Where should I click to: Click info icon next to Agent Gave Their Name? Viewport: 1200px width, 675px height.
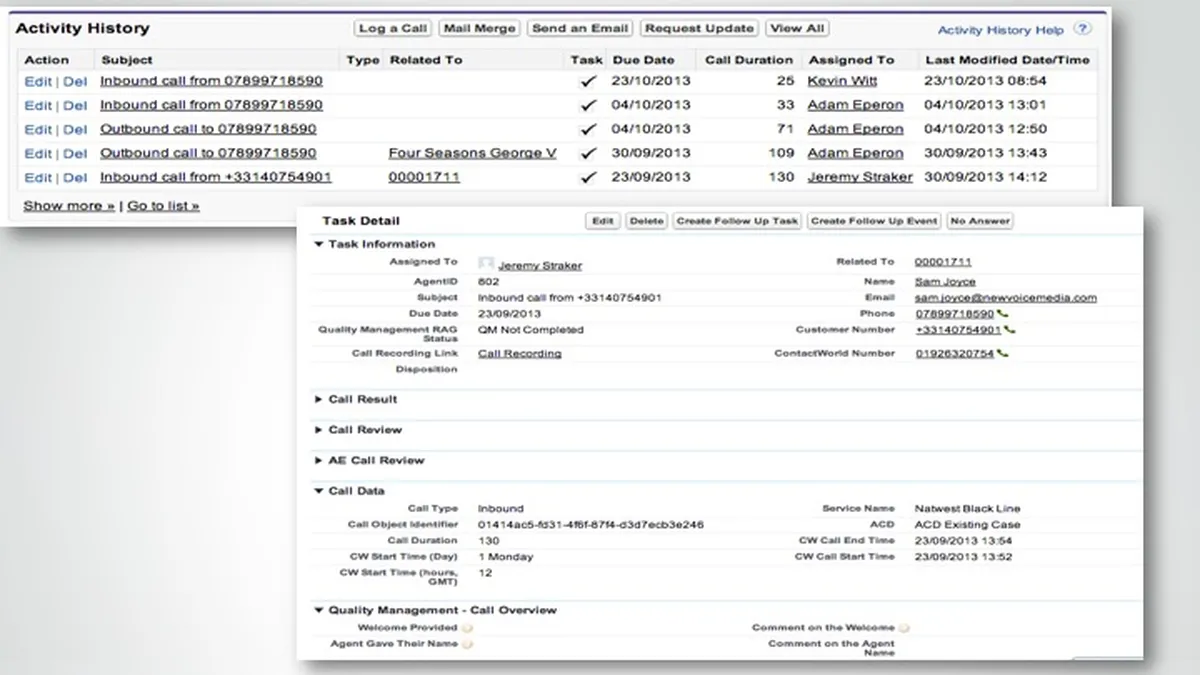pyautogui.click(x=467, y=644)
